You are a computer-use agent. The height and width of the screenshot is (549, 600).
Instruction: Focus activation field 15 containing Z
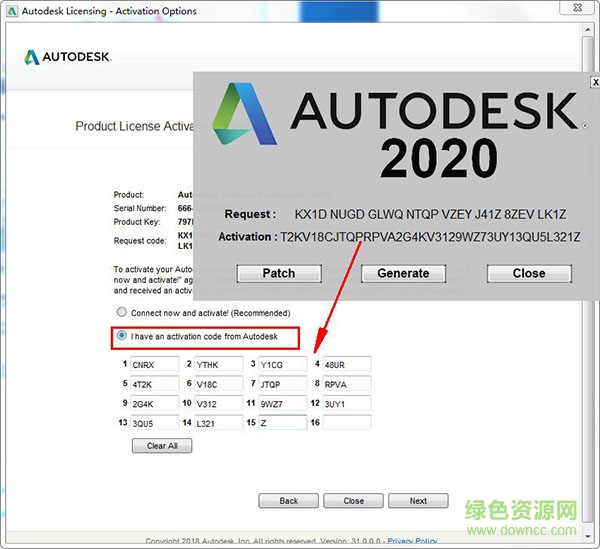tap(283, 423)
